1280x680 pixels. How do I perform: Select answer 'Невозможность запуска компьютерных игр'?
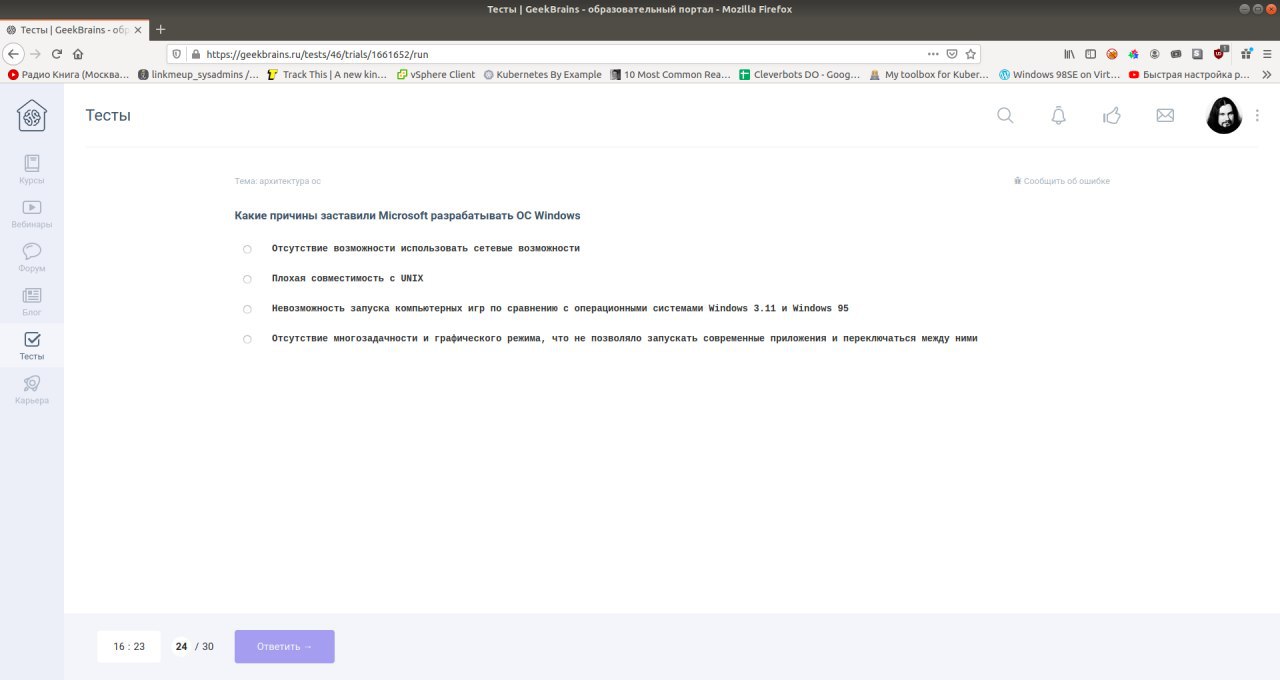point(247,309)
